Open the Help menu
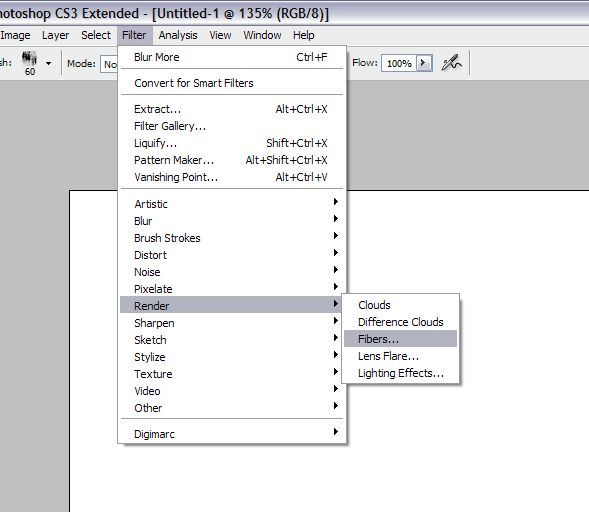The height and width of the screenshot is (512, 589). (304, 35)
